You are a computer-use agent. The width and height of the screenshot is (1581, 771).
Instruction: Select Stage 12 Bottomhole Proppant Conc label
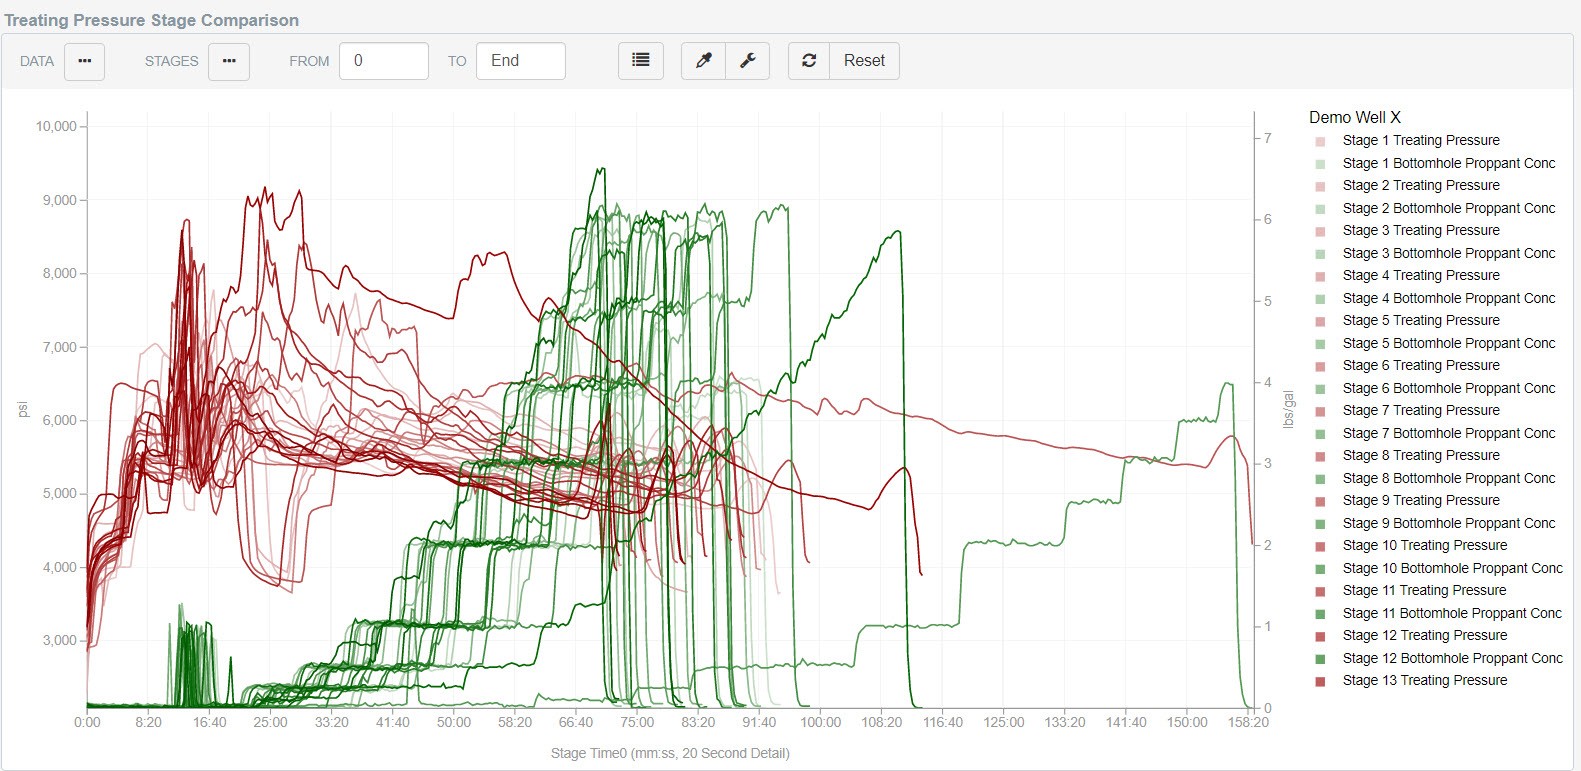pos(1453,658)
